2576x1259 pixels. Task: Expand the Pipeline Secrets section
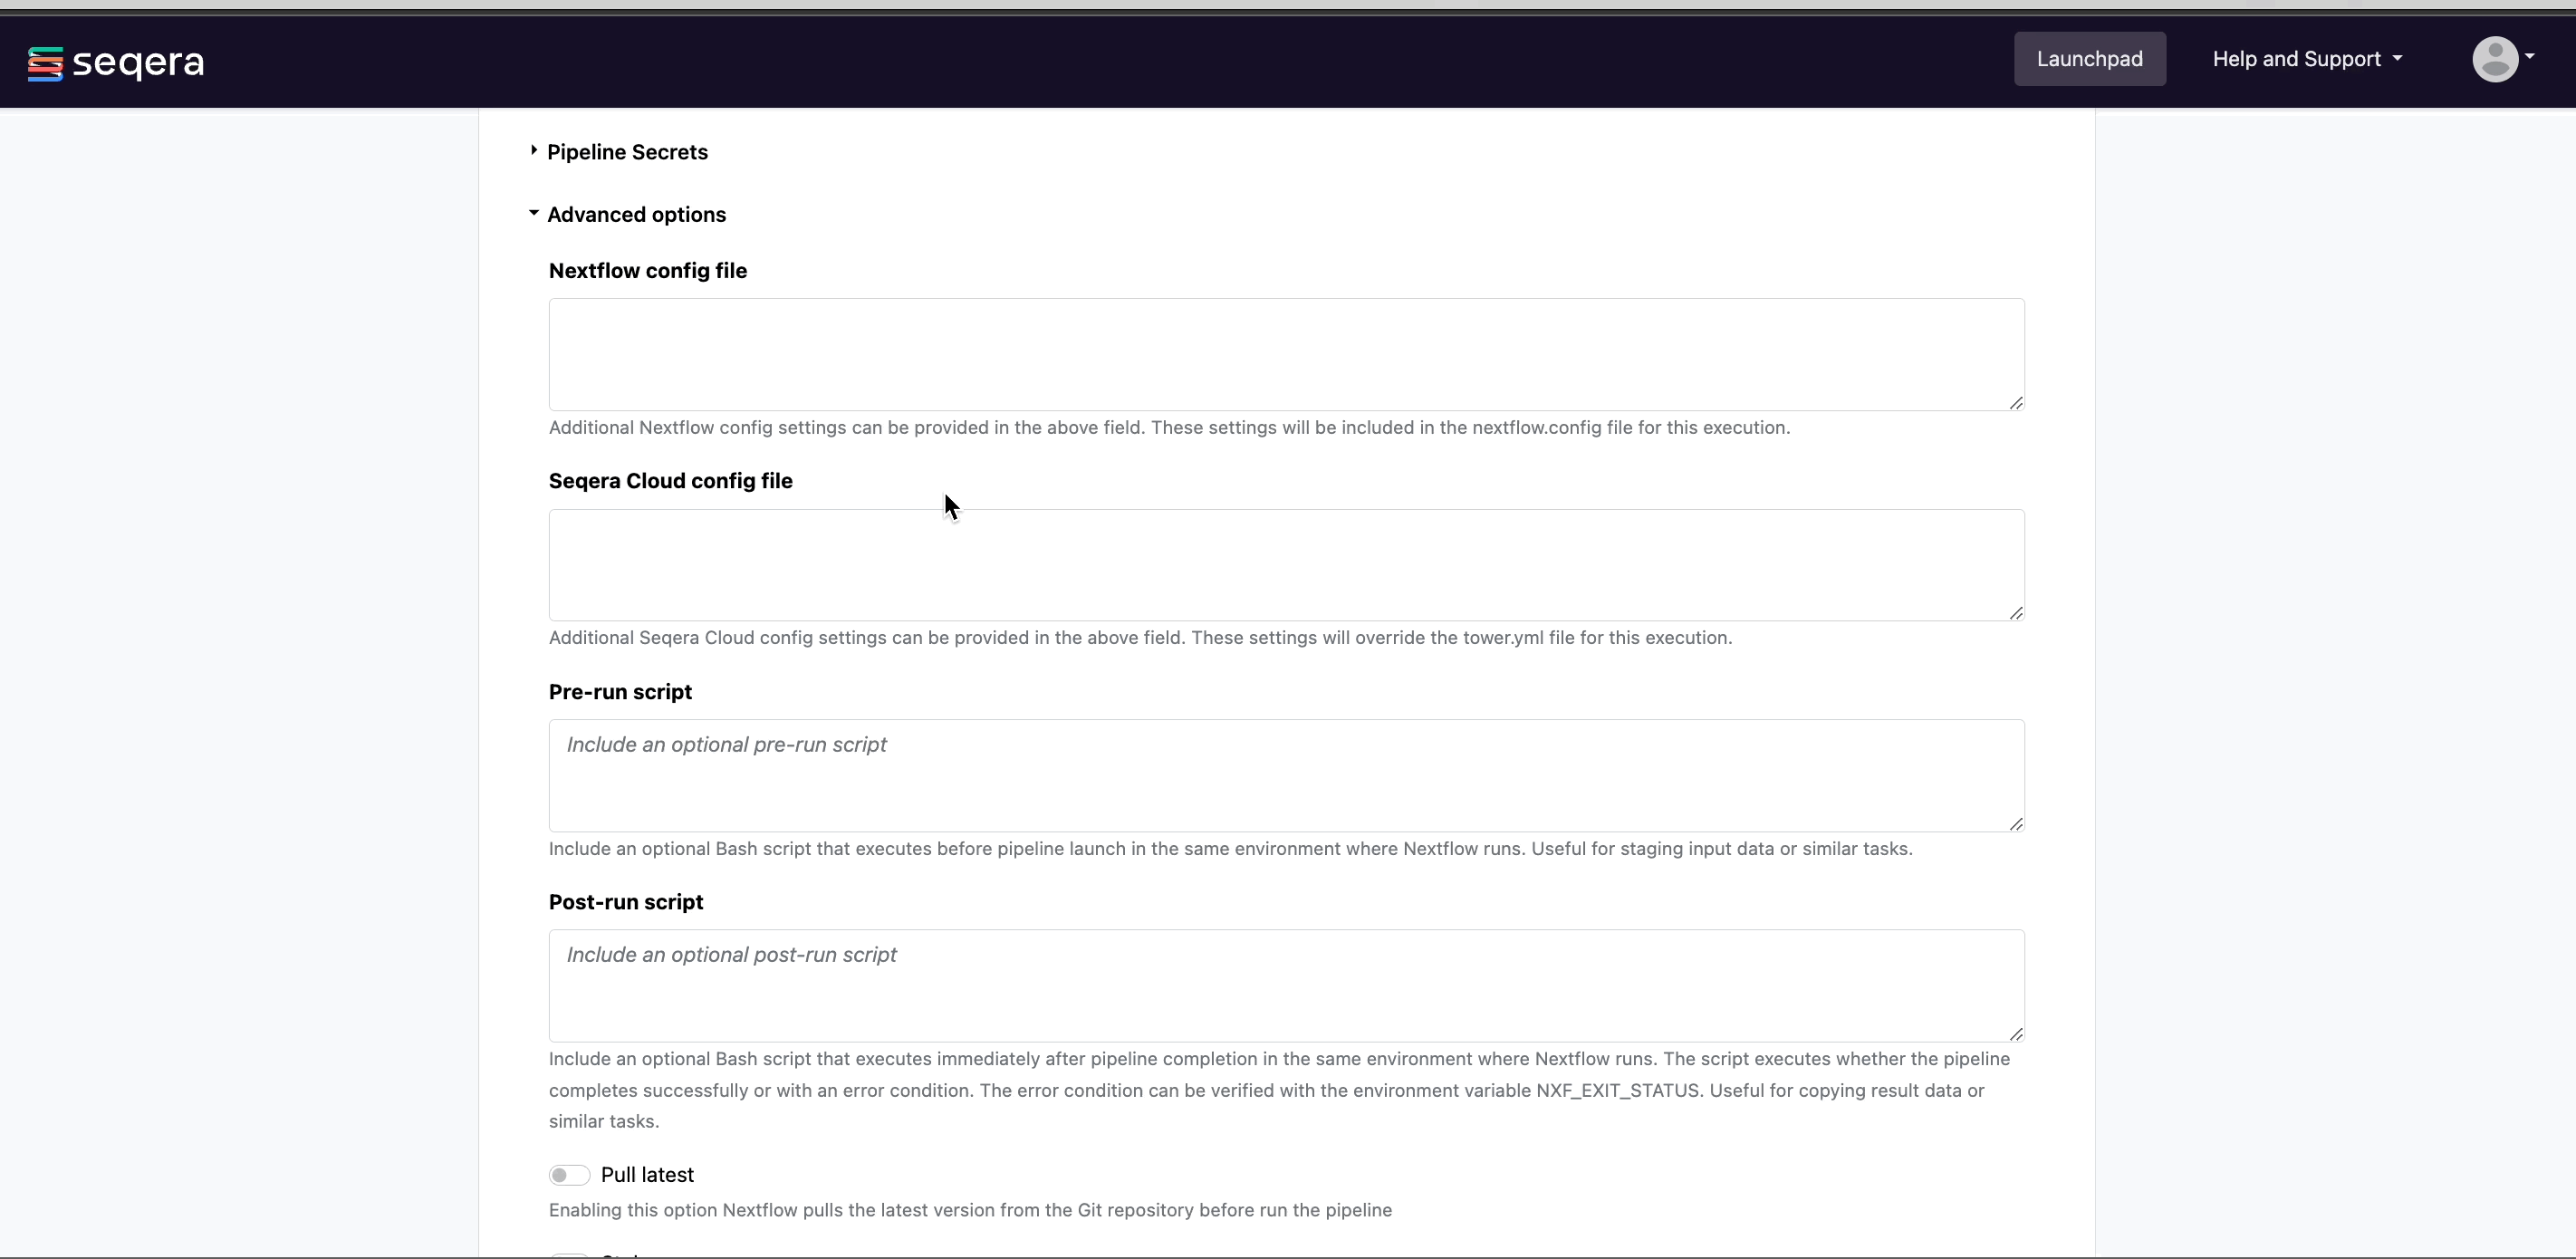click(627, 152)
